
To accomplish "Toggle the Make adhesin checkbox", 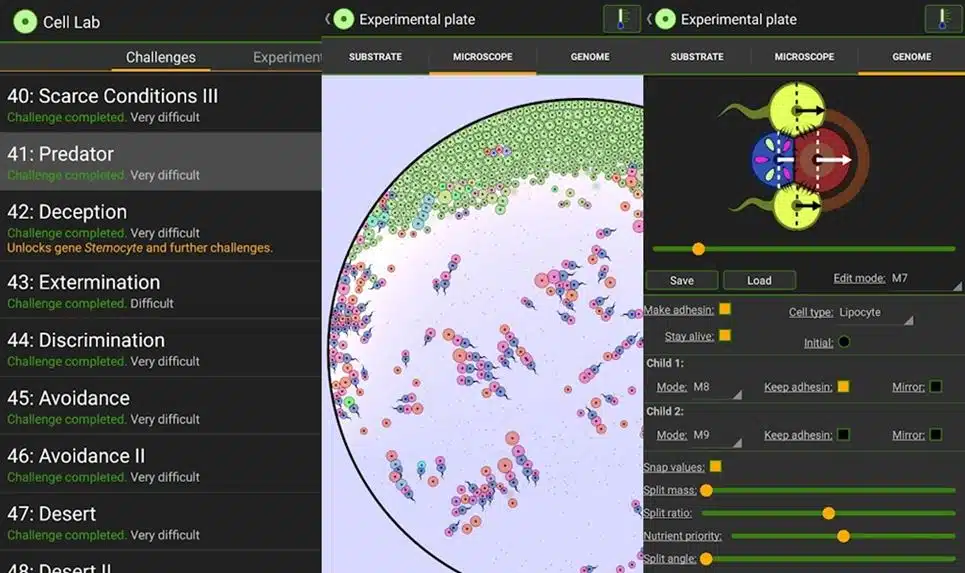I will (x=725, y=309).
